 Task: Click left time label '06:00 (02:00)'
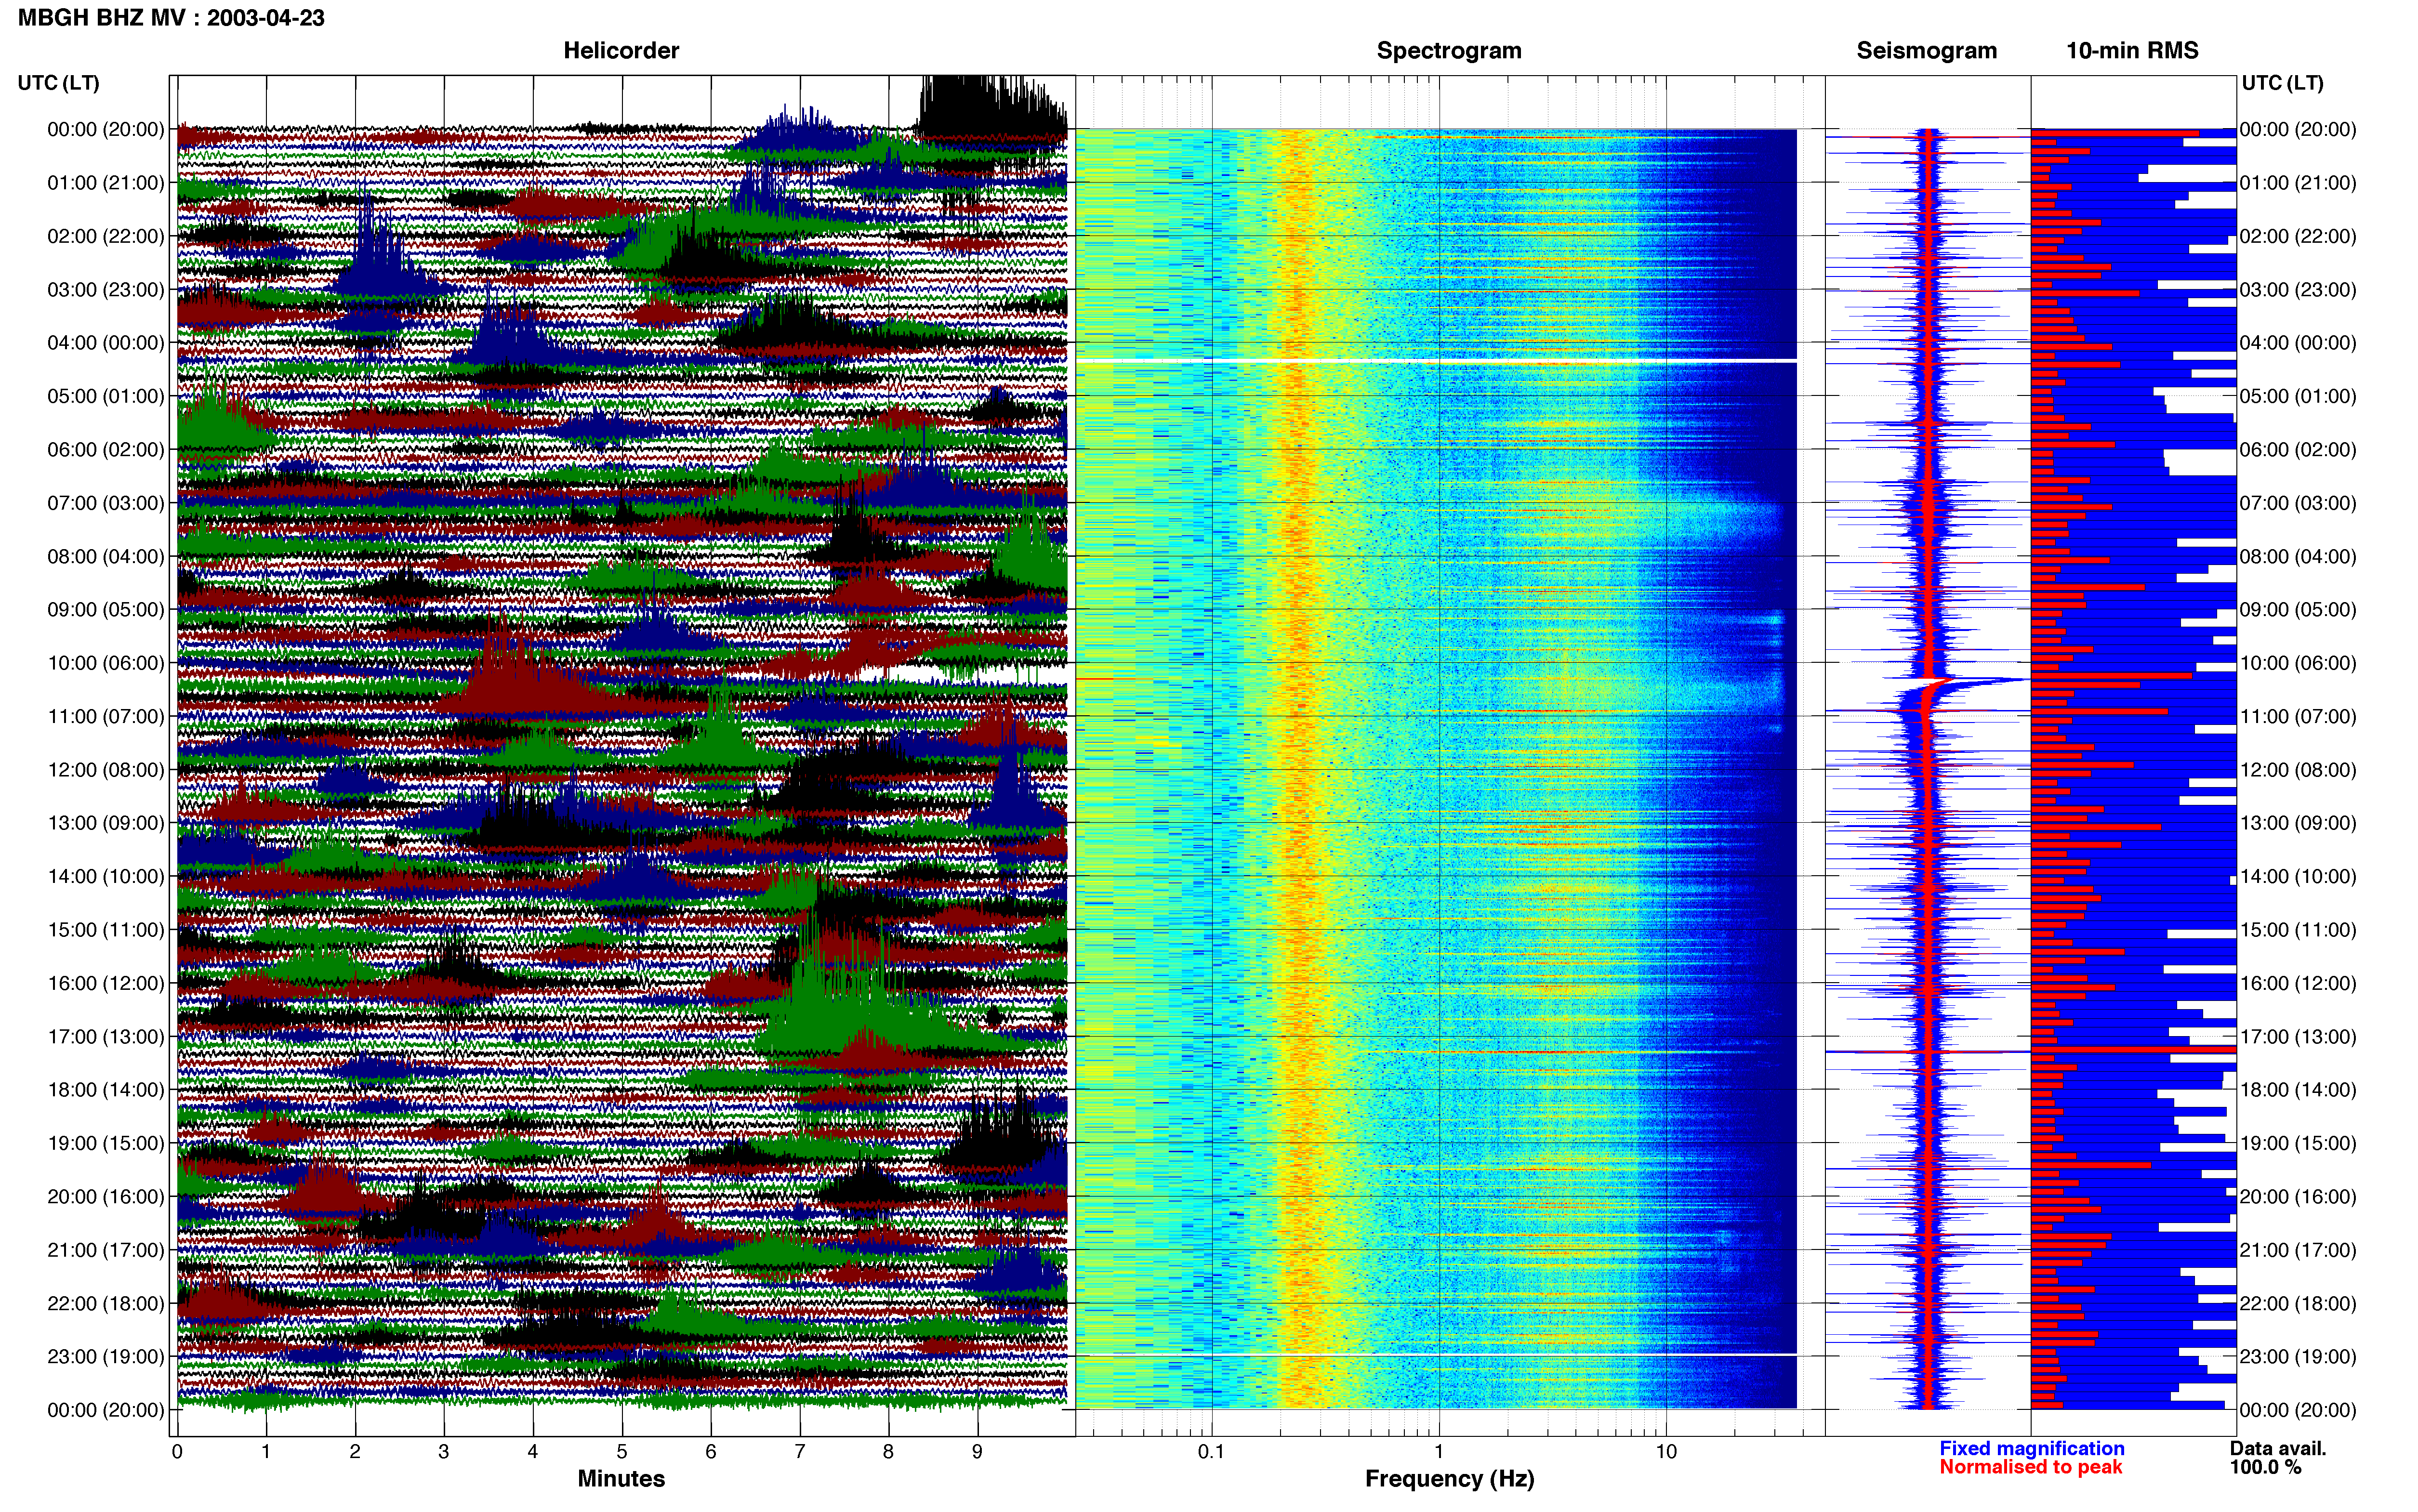point(105,450)
